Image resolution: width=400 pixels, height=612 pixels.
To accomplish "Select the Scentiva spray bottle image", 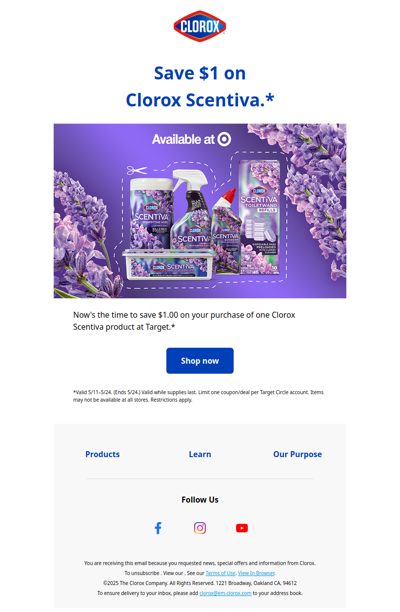I will click(x=192, y=209).
